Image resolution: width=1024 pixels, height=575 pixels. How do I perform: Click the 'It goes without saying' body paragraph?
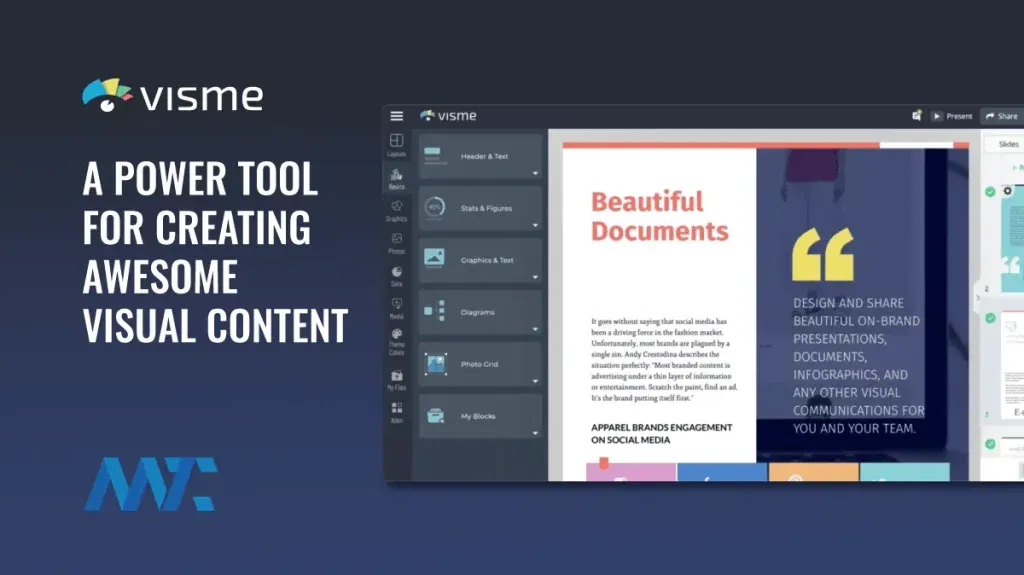(x=664, y=359)
